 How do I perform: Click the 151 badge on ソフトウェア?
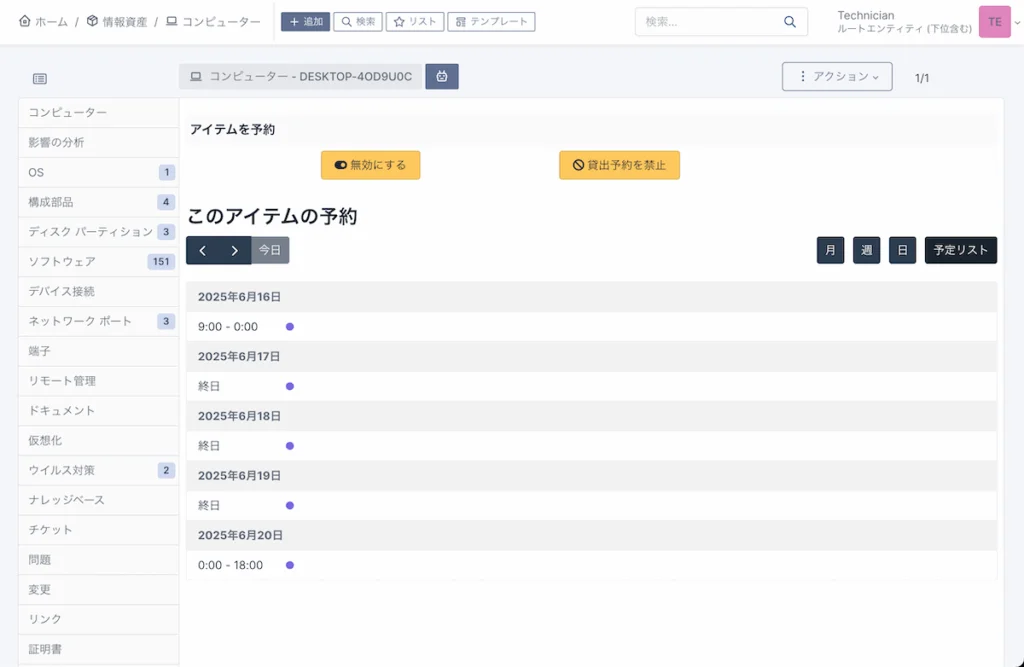[x=161, y=261]
